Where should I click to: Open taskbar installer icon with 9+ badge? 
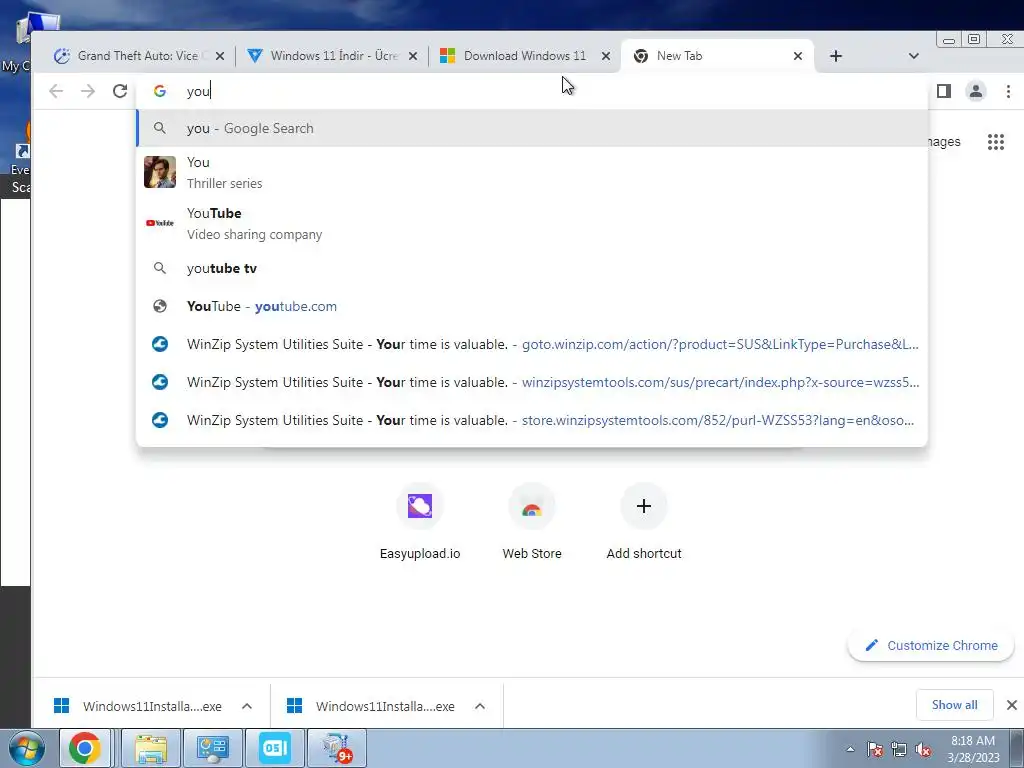click(x=337, y=748)
